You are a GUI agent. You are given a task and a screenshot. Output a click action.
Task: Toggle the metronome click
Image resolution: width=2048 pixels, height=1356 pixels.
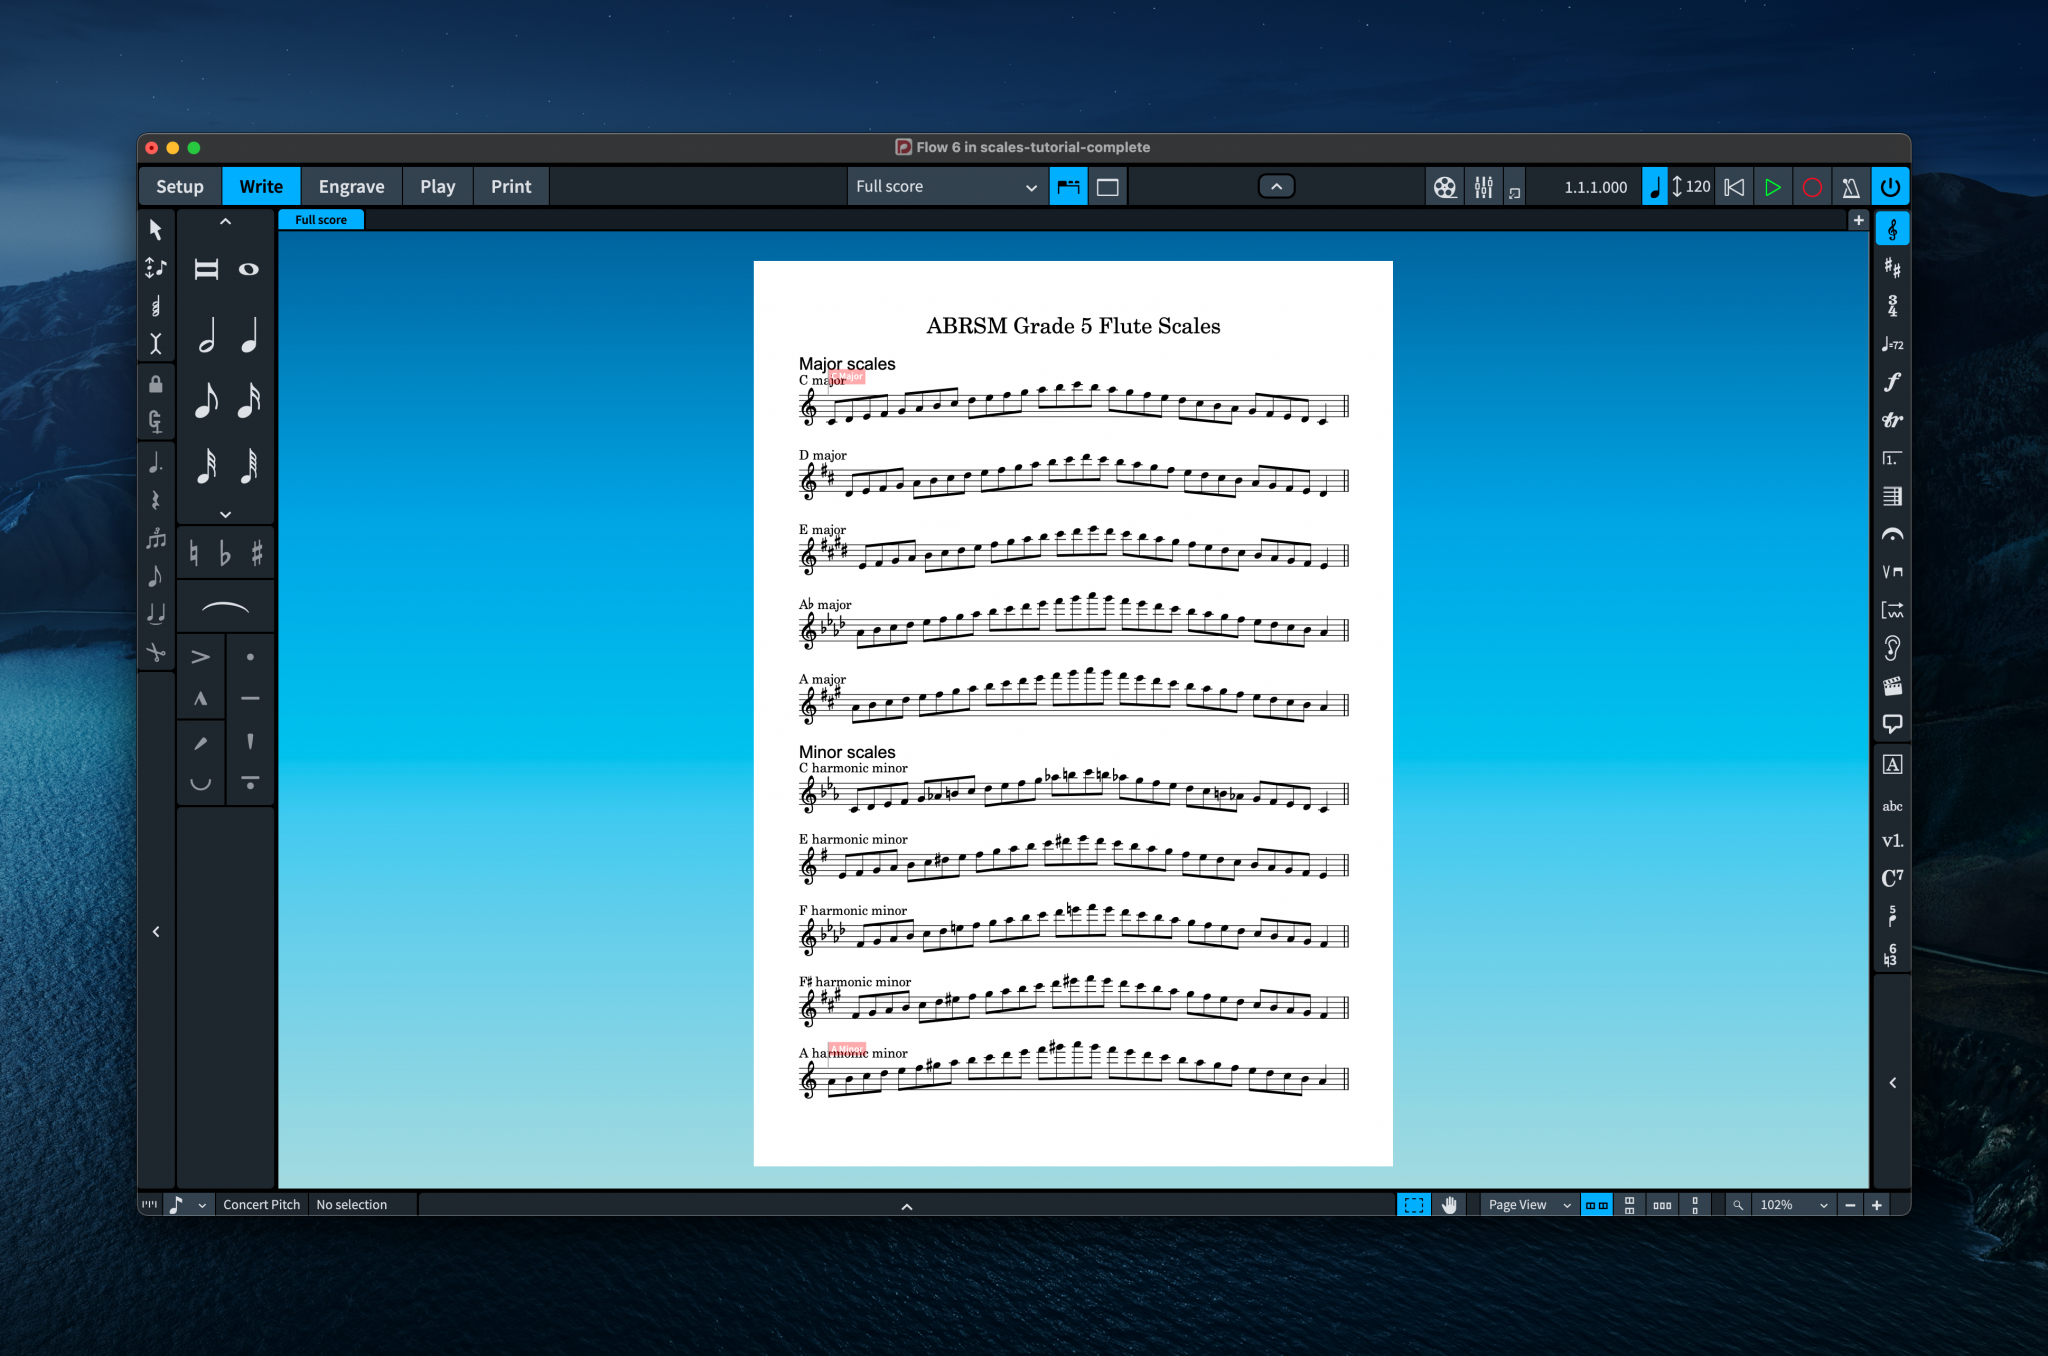click(x=1851, y=187)
